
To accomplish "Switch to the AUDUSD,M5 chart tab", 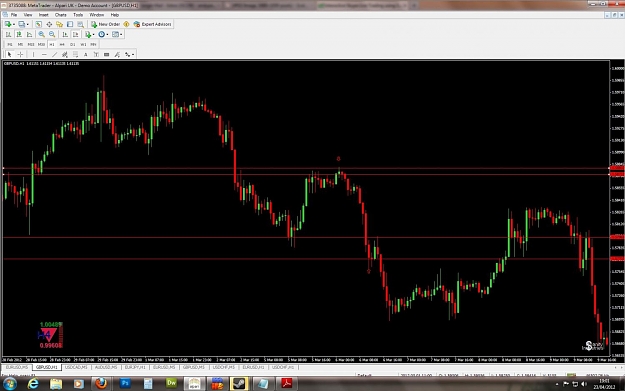I will click(x=106, y=367).
